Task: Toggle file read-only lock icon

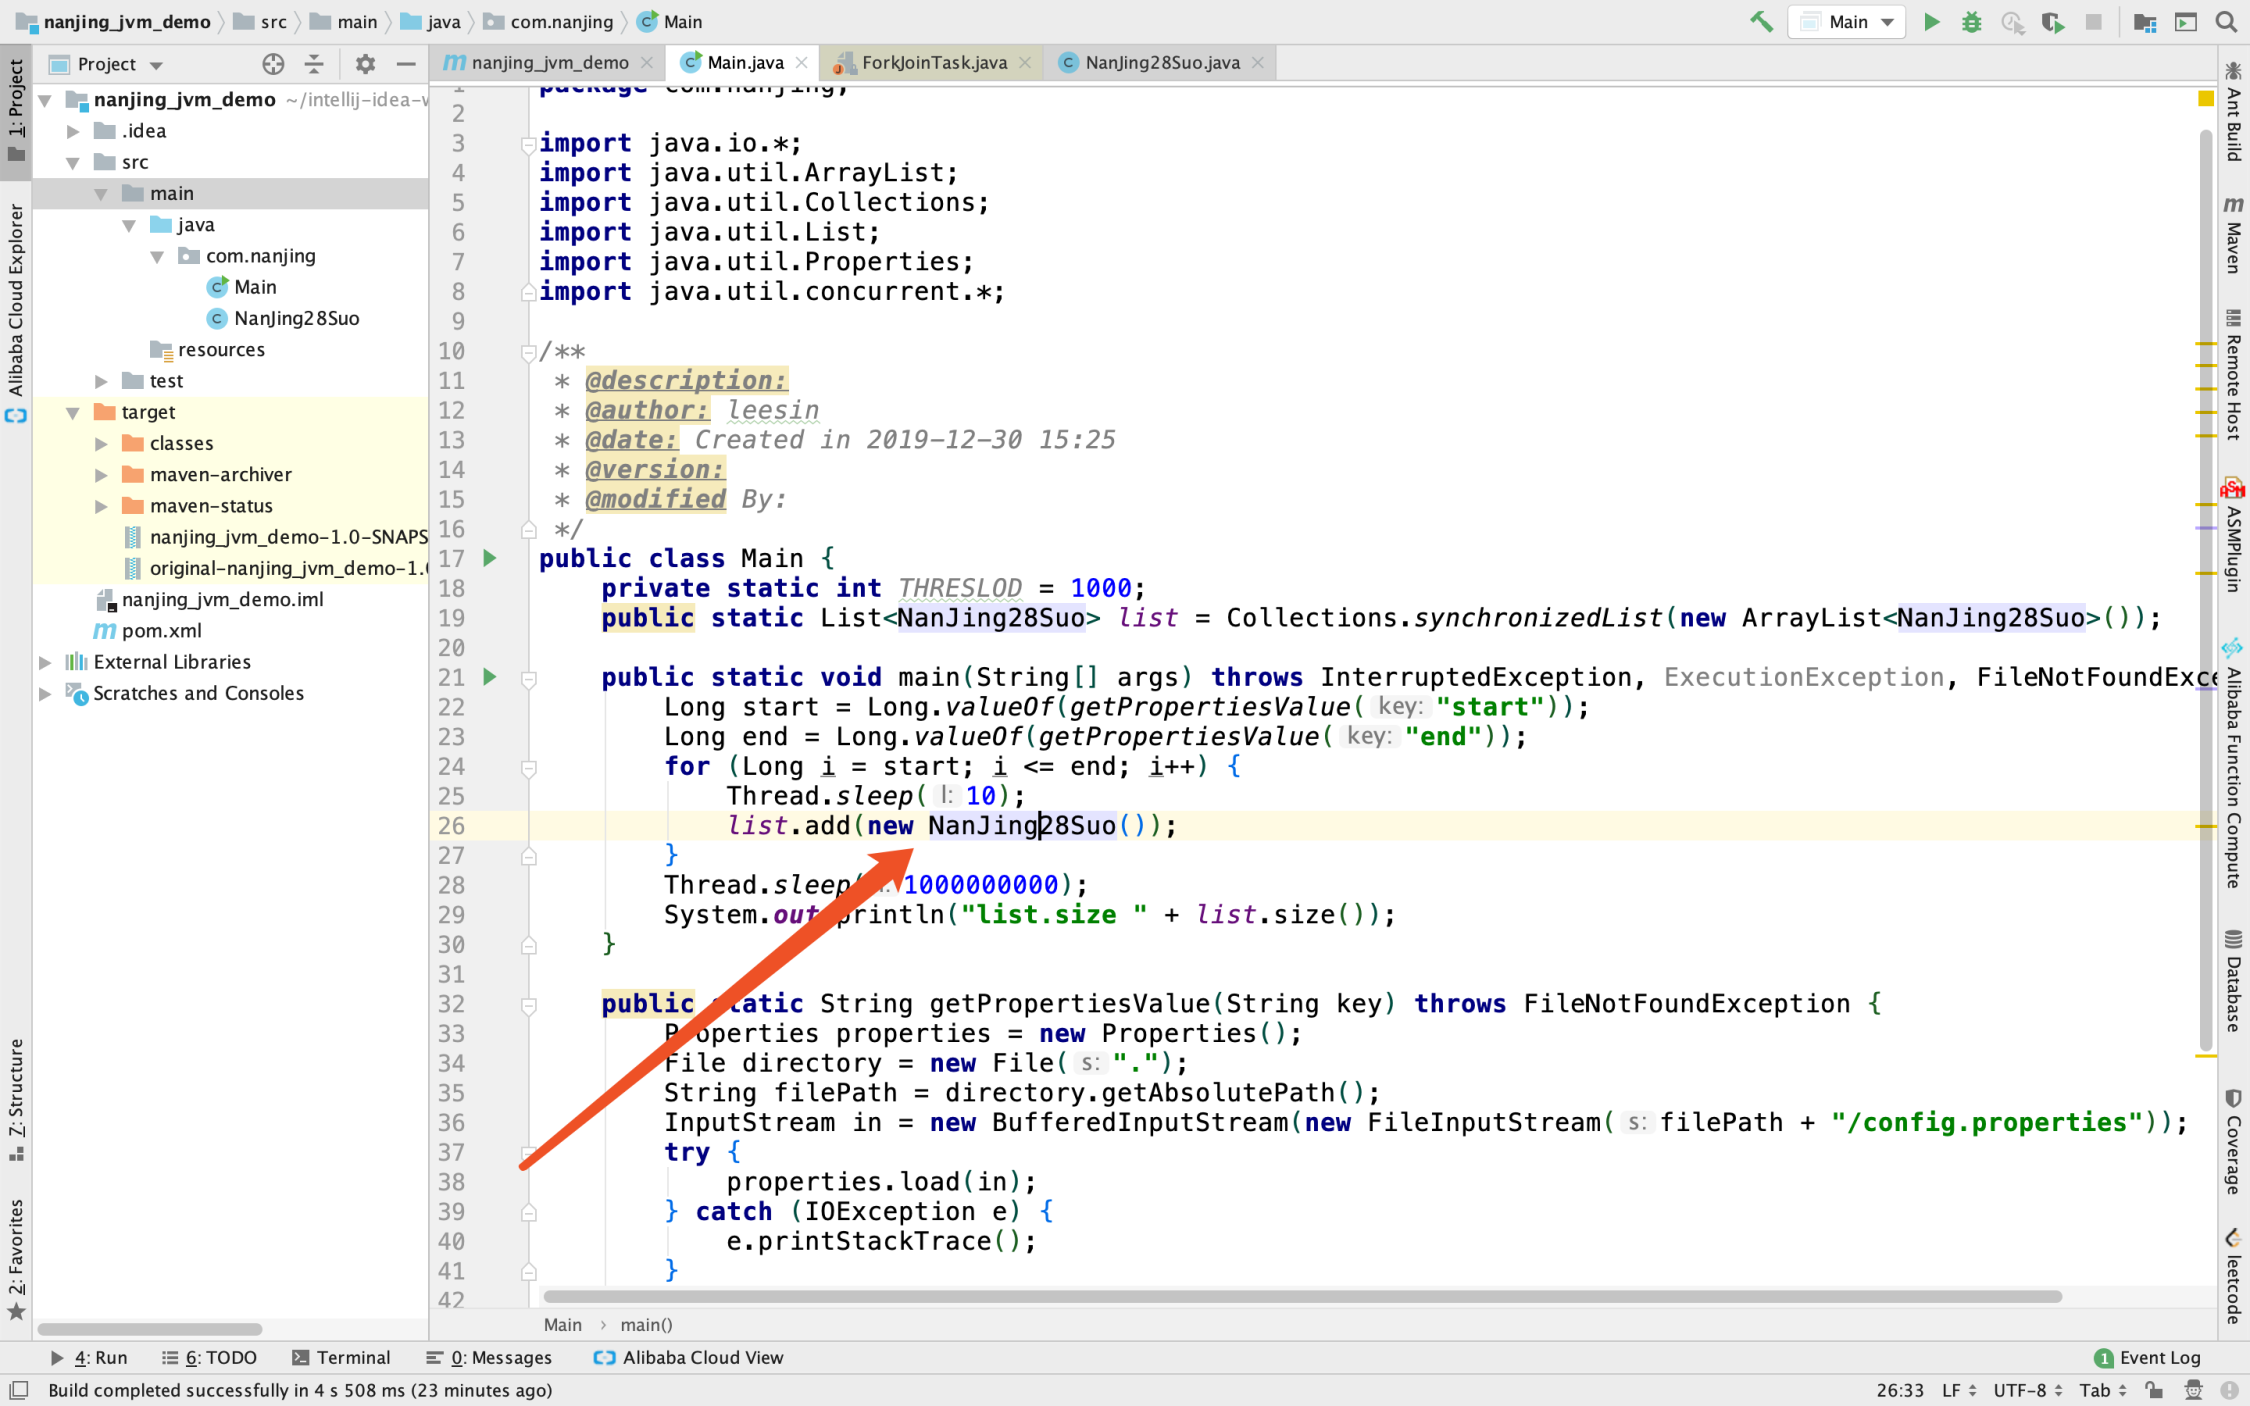Action: click(x=2154, y=1390)
